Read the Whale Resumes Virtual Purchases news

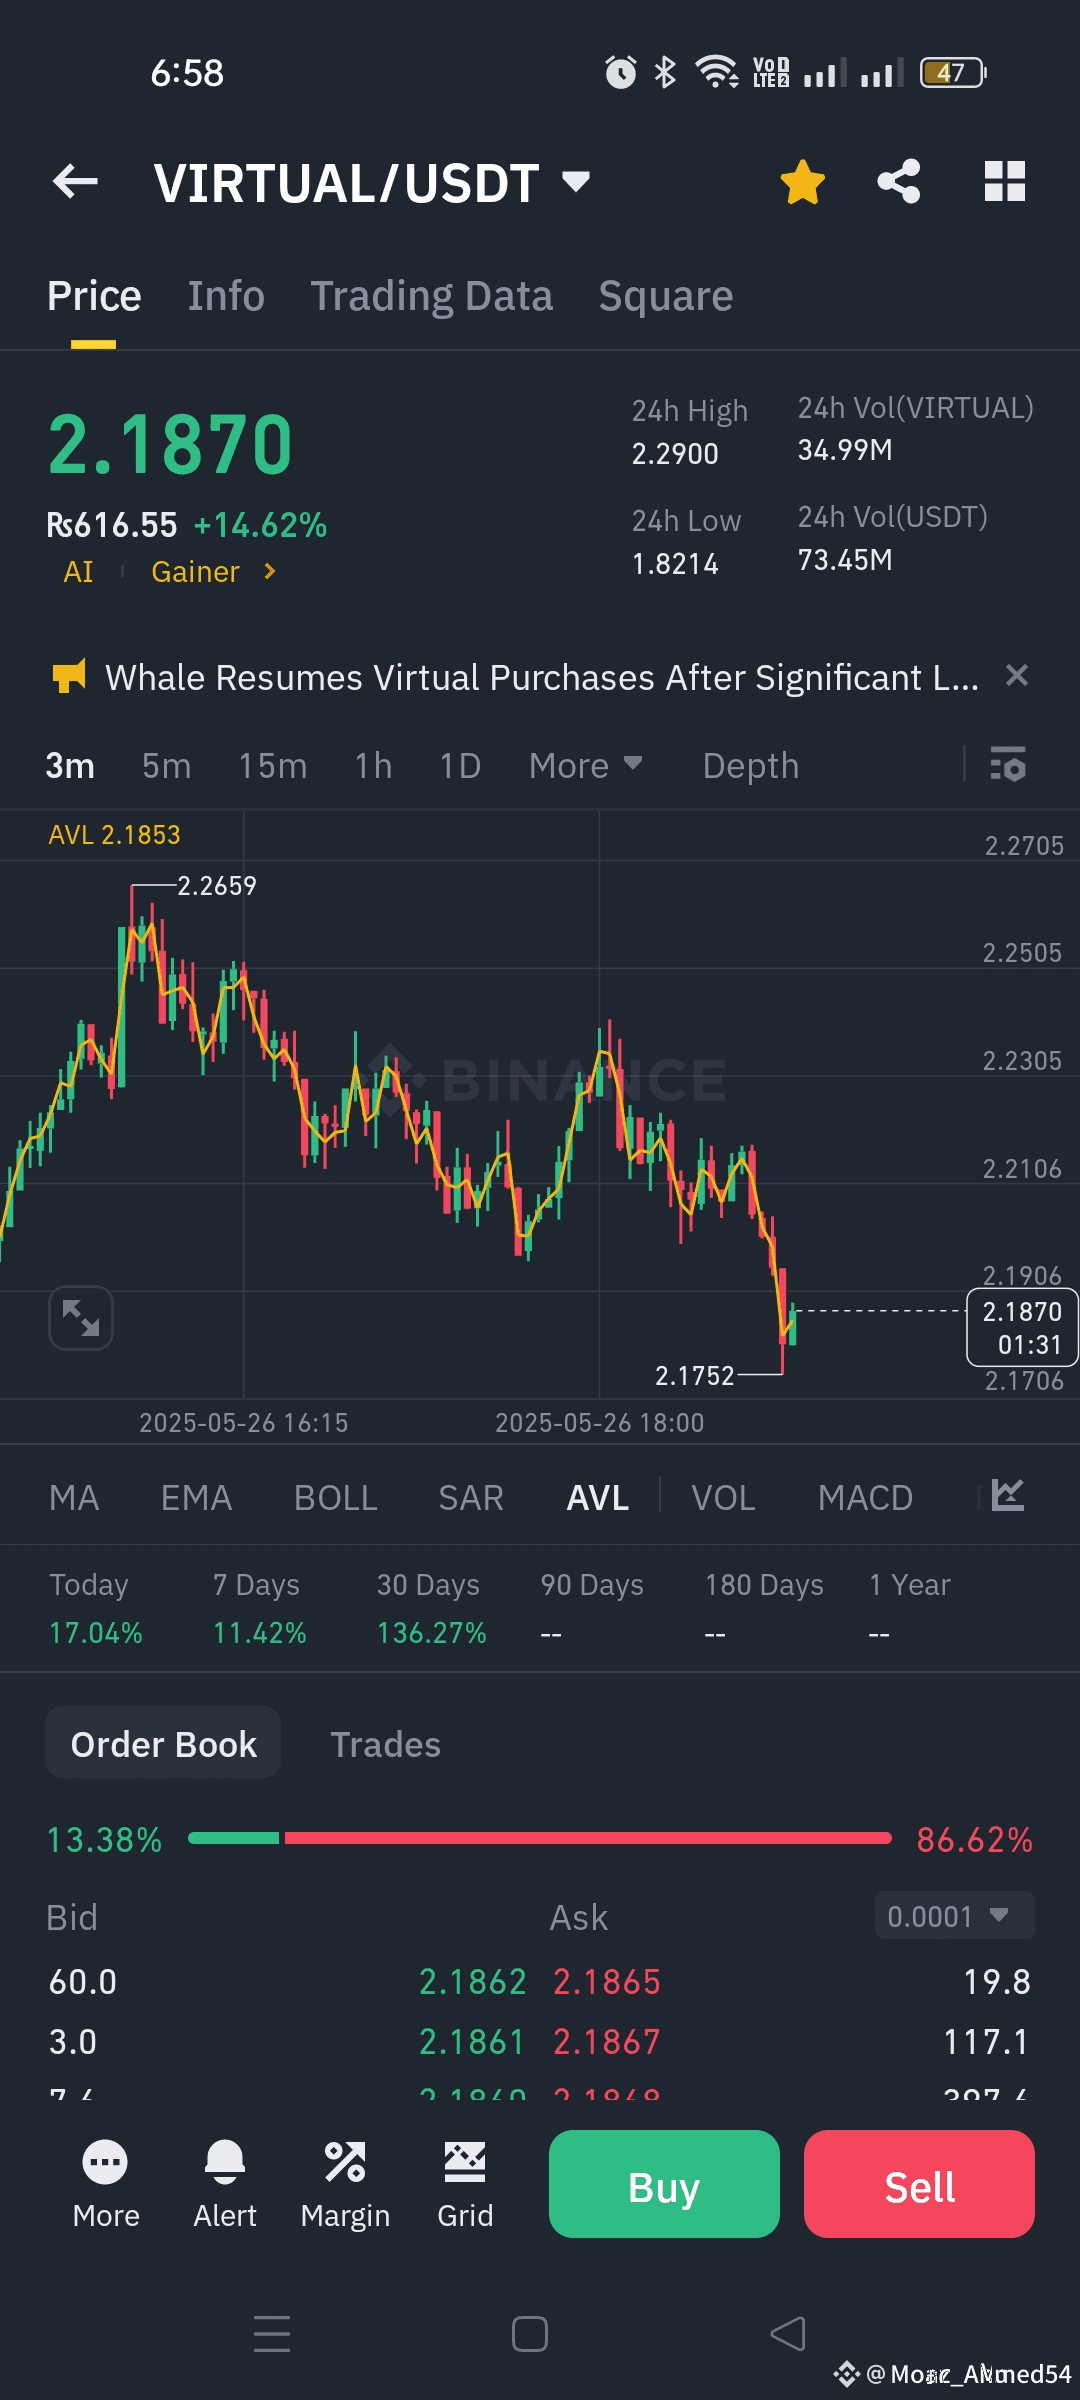[542, 678]
